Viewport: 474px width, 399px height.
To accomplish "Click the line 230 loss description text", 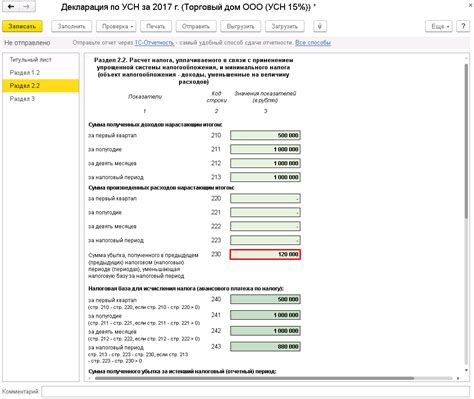I will [143, 265].
